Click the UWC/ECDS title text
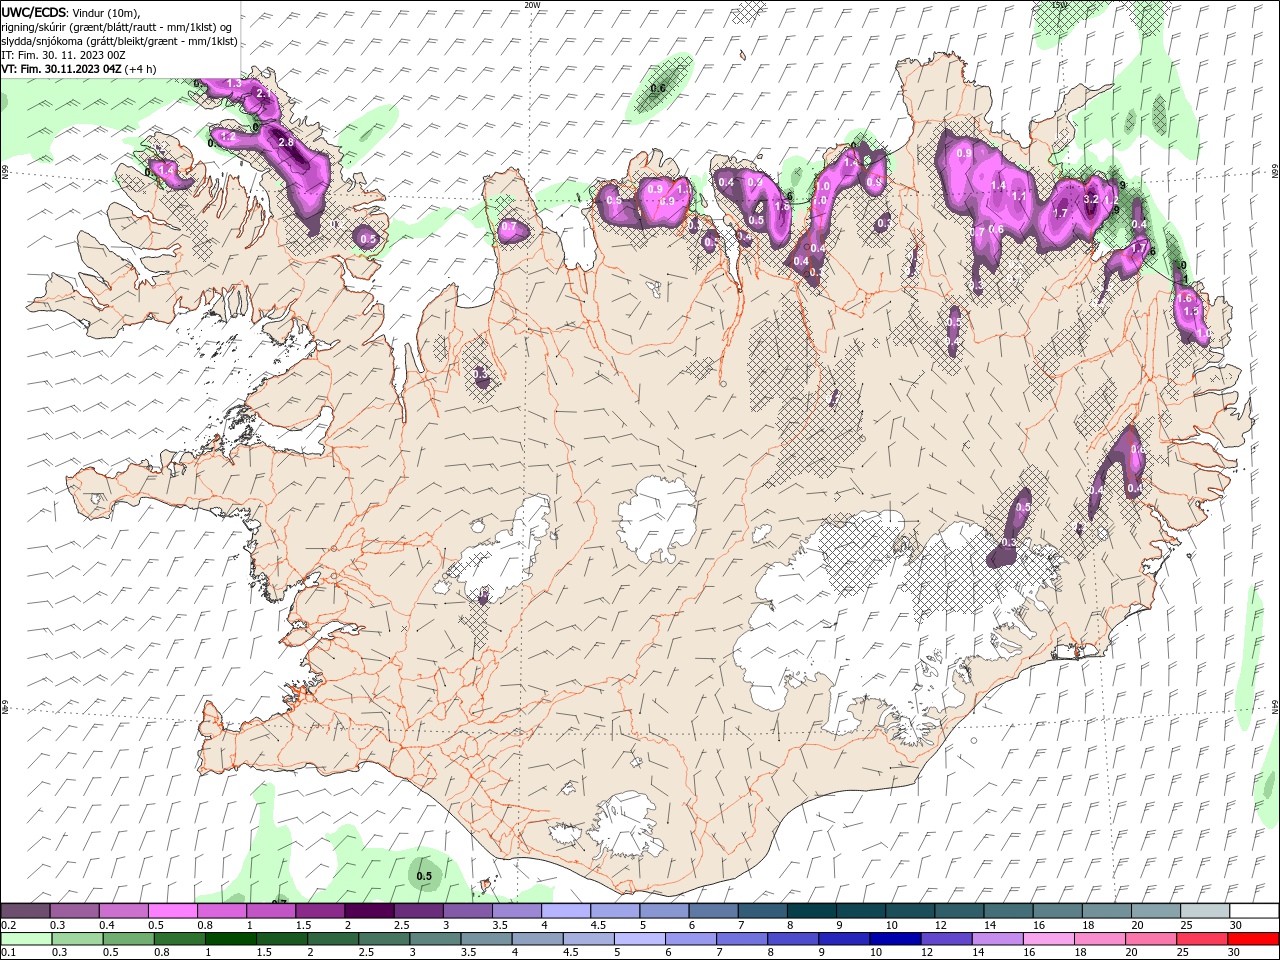The height and width of the screenshot is (960, 1280). tap(33, 12)
